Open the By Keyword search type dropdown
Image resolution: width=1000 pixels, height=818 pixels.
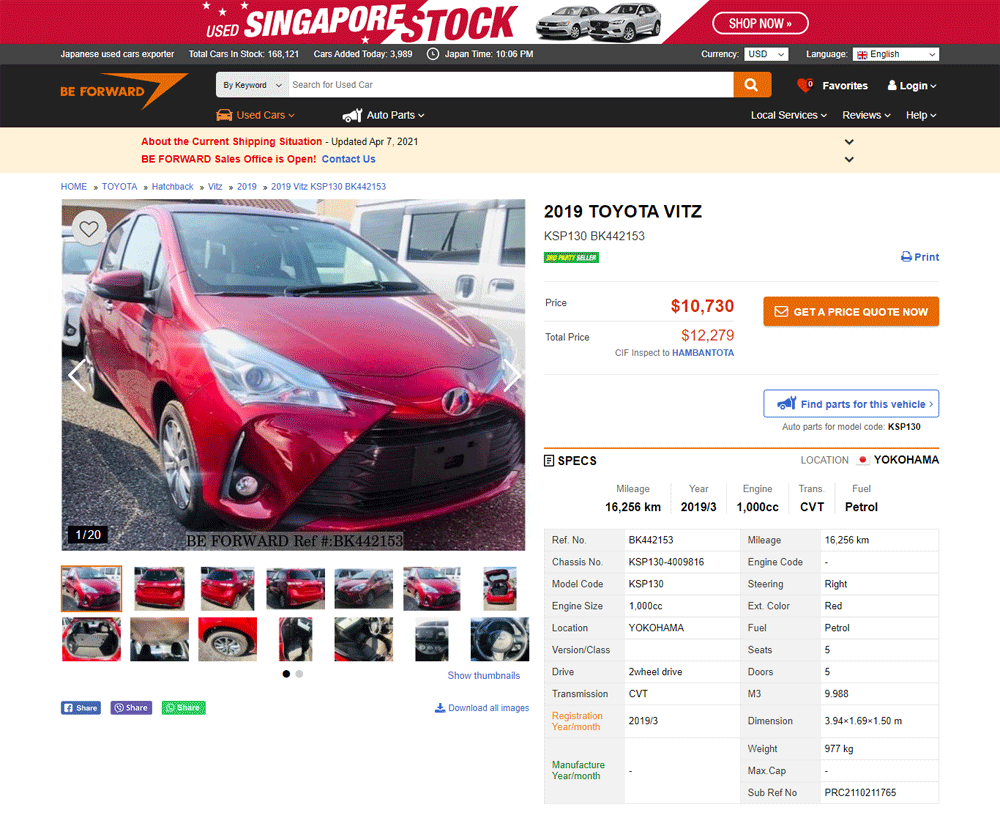pyautogui.click(x=252, y=85)
